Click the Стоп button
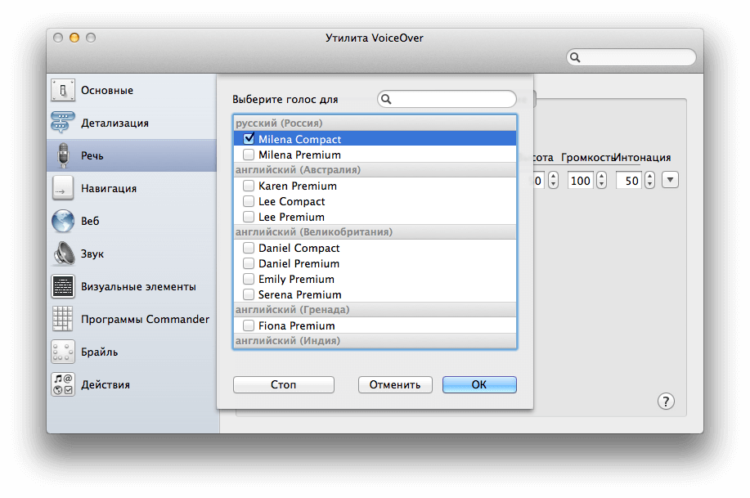 coord(284,385)
